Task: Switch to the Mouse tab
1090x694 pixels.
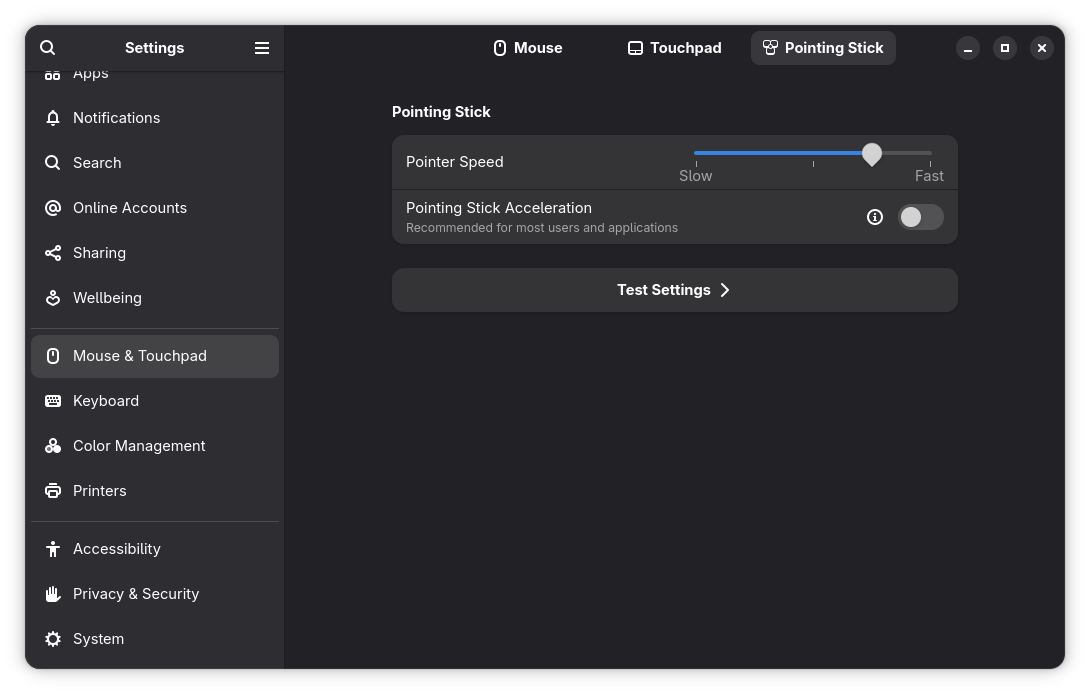Action: click(x=528, y=48)
